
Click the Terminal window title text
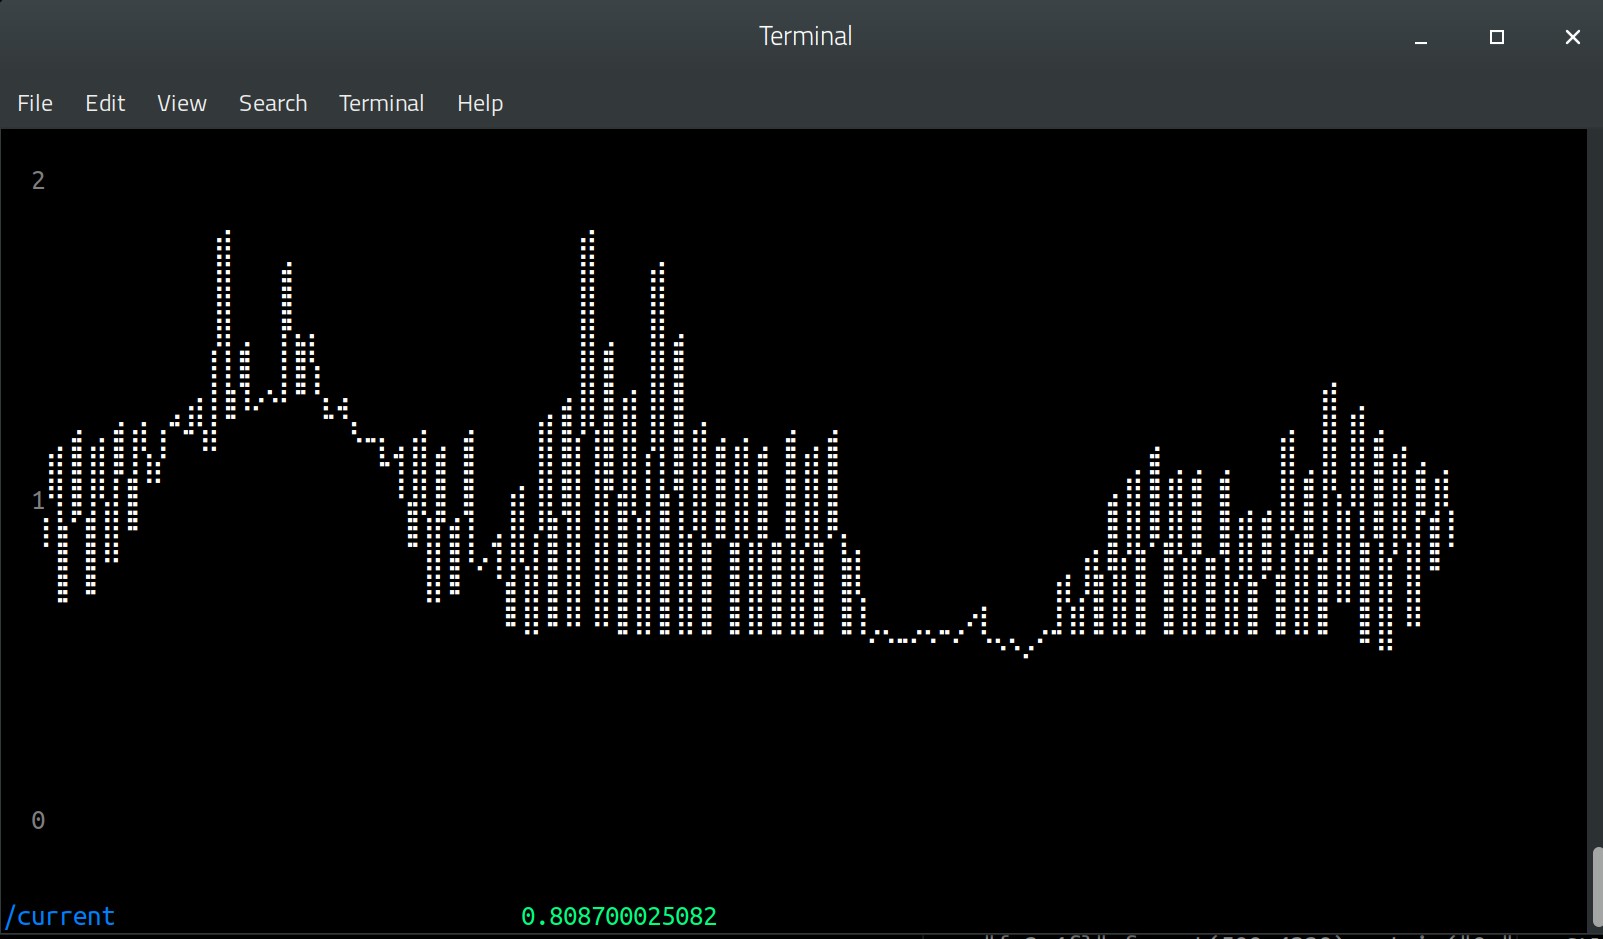(805, 37)
